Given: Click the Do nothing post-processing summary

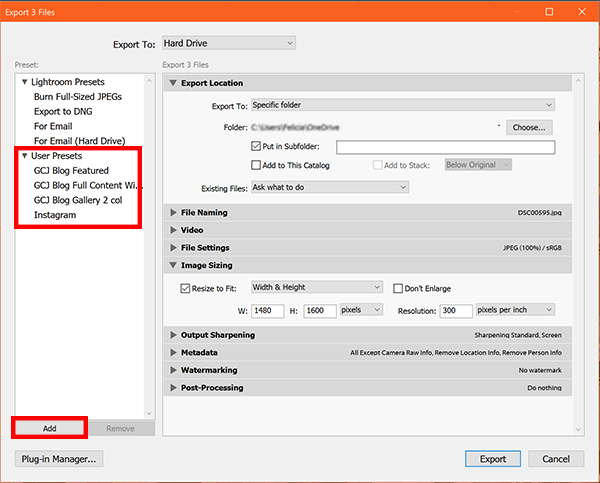Looking at the screenshot, I should [545, 388].
